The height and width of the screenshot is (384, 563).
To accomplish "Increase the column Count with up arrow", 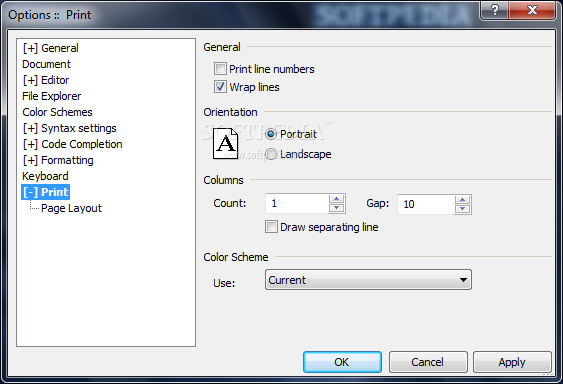I will point(336,199).
